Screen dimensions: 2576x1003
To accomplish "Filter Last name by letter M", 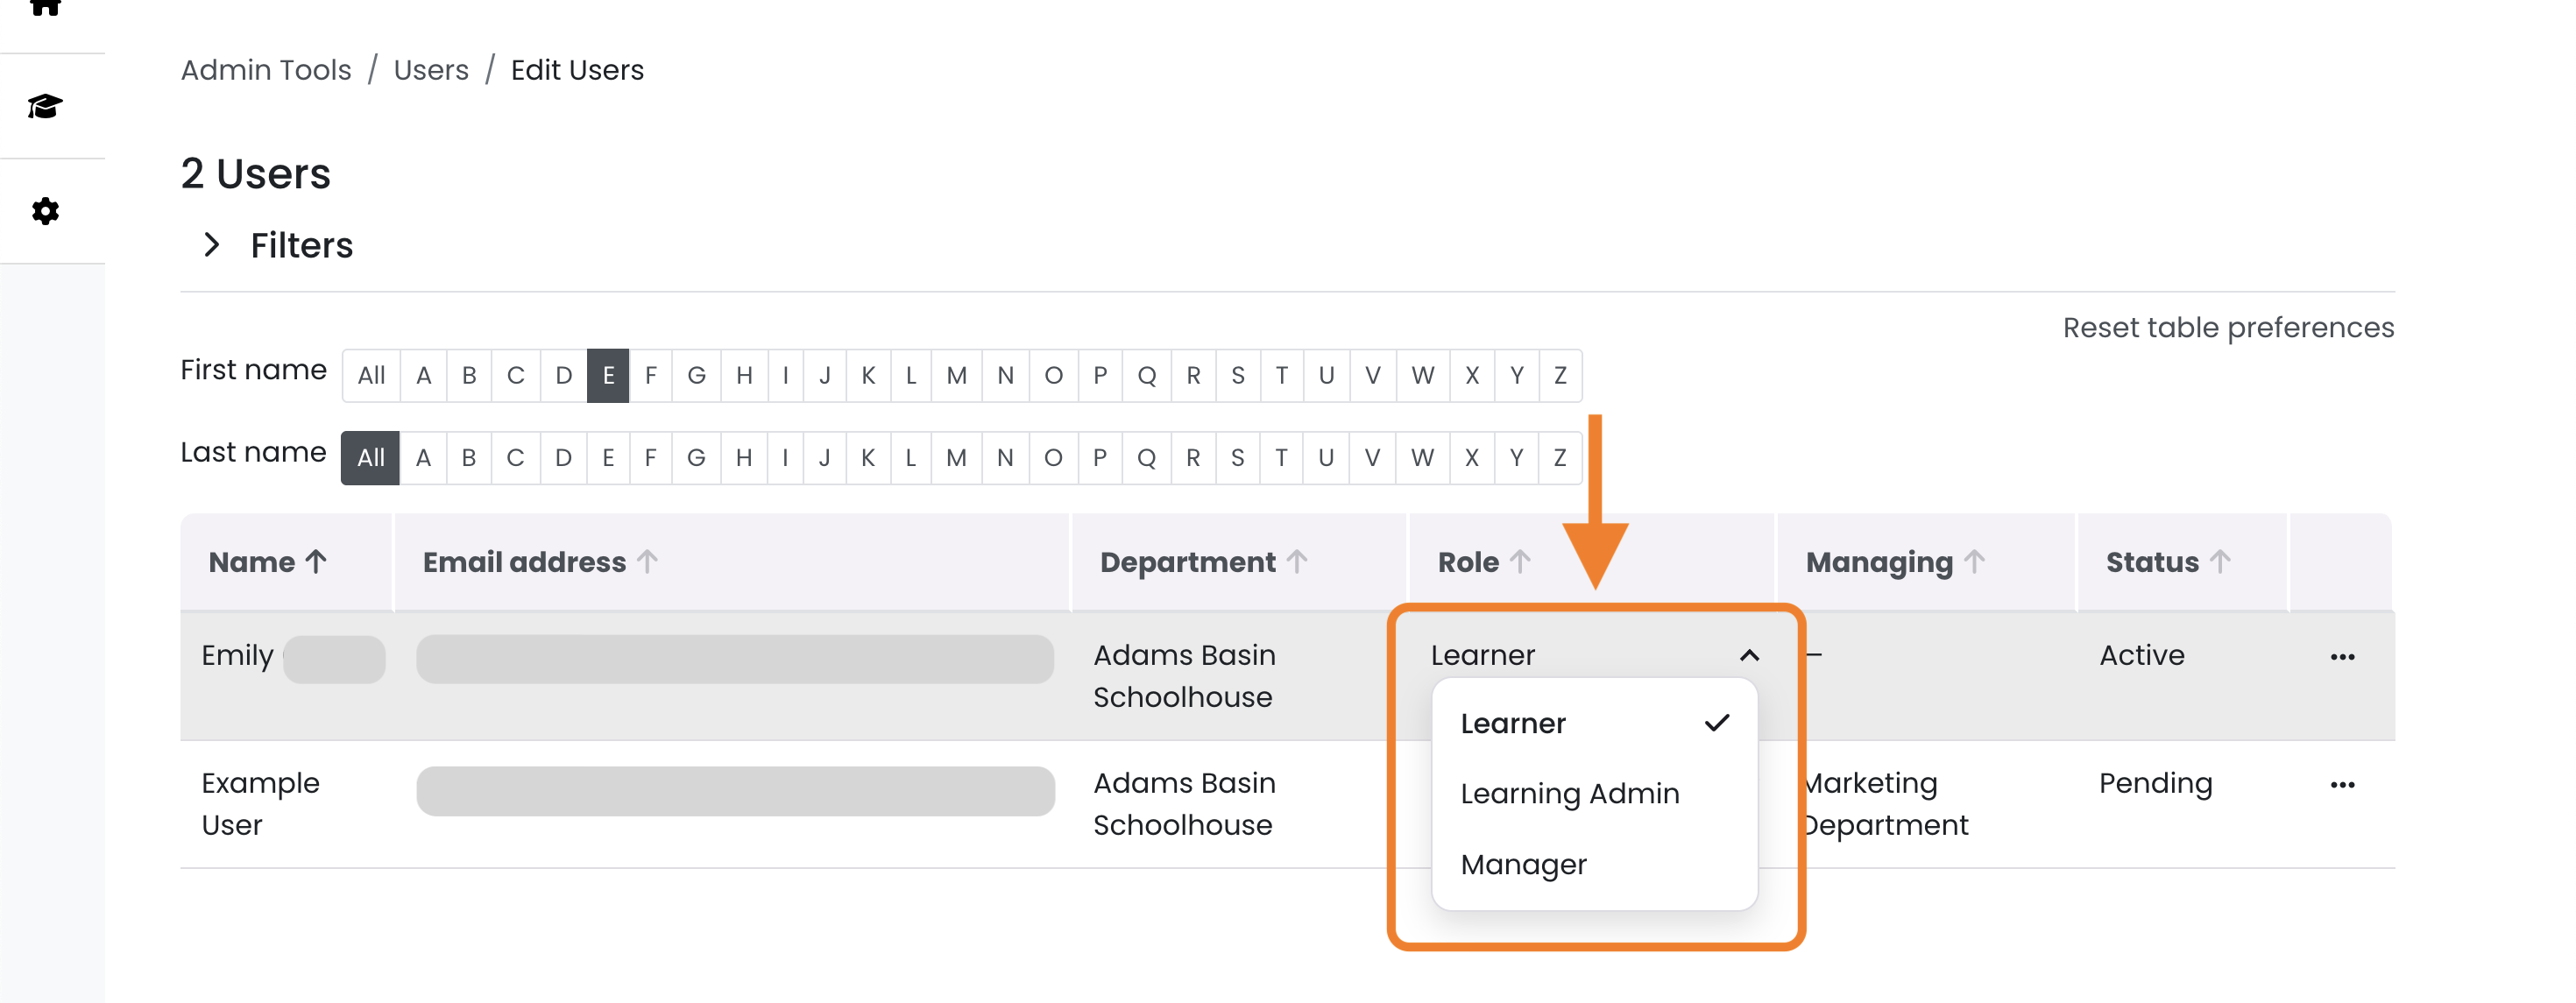I will 956,458.
